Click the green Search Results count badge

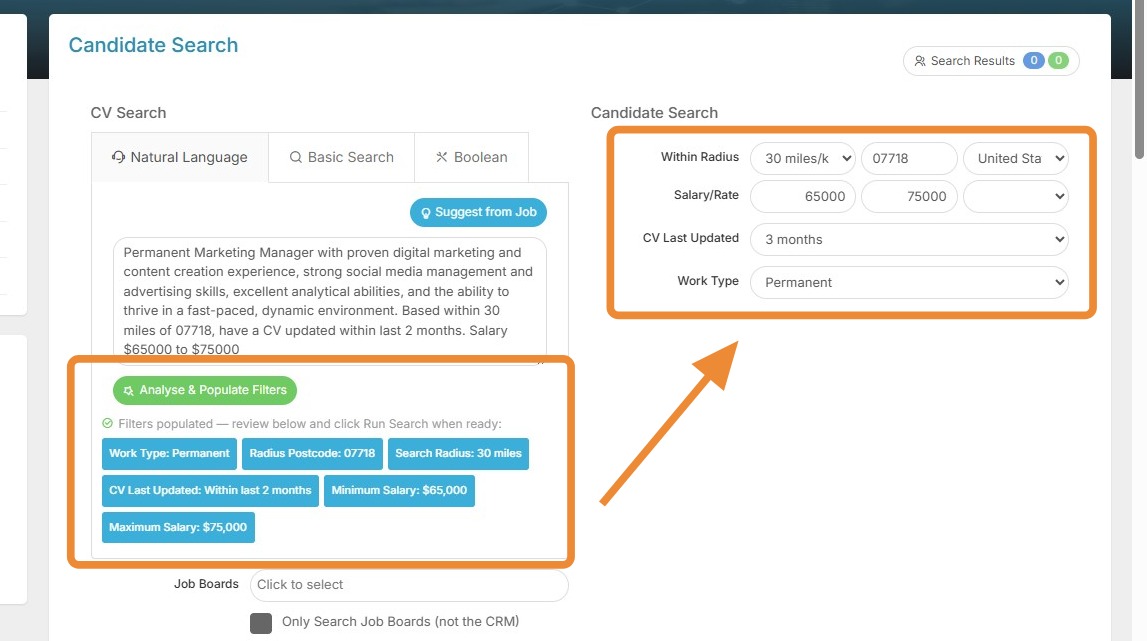(x=1058, y=61)
